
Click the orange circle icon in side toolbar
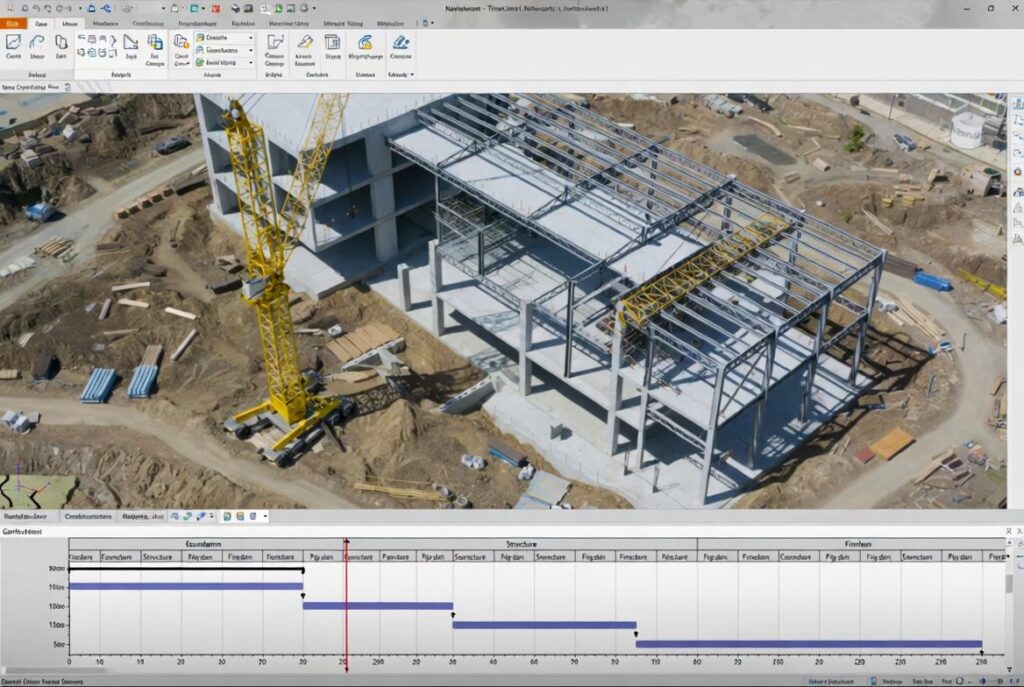[x=1017, y=172]
